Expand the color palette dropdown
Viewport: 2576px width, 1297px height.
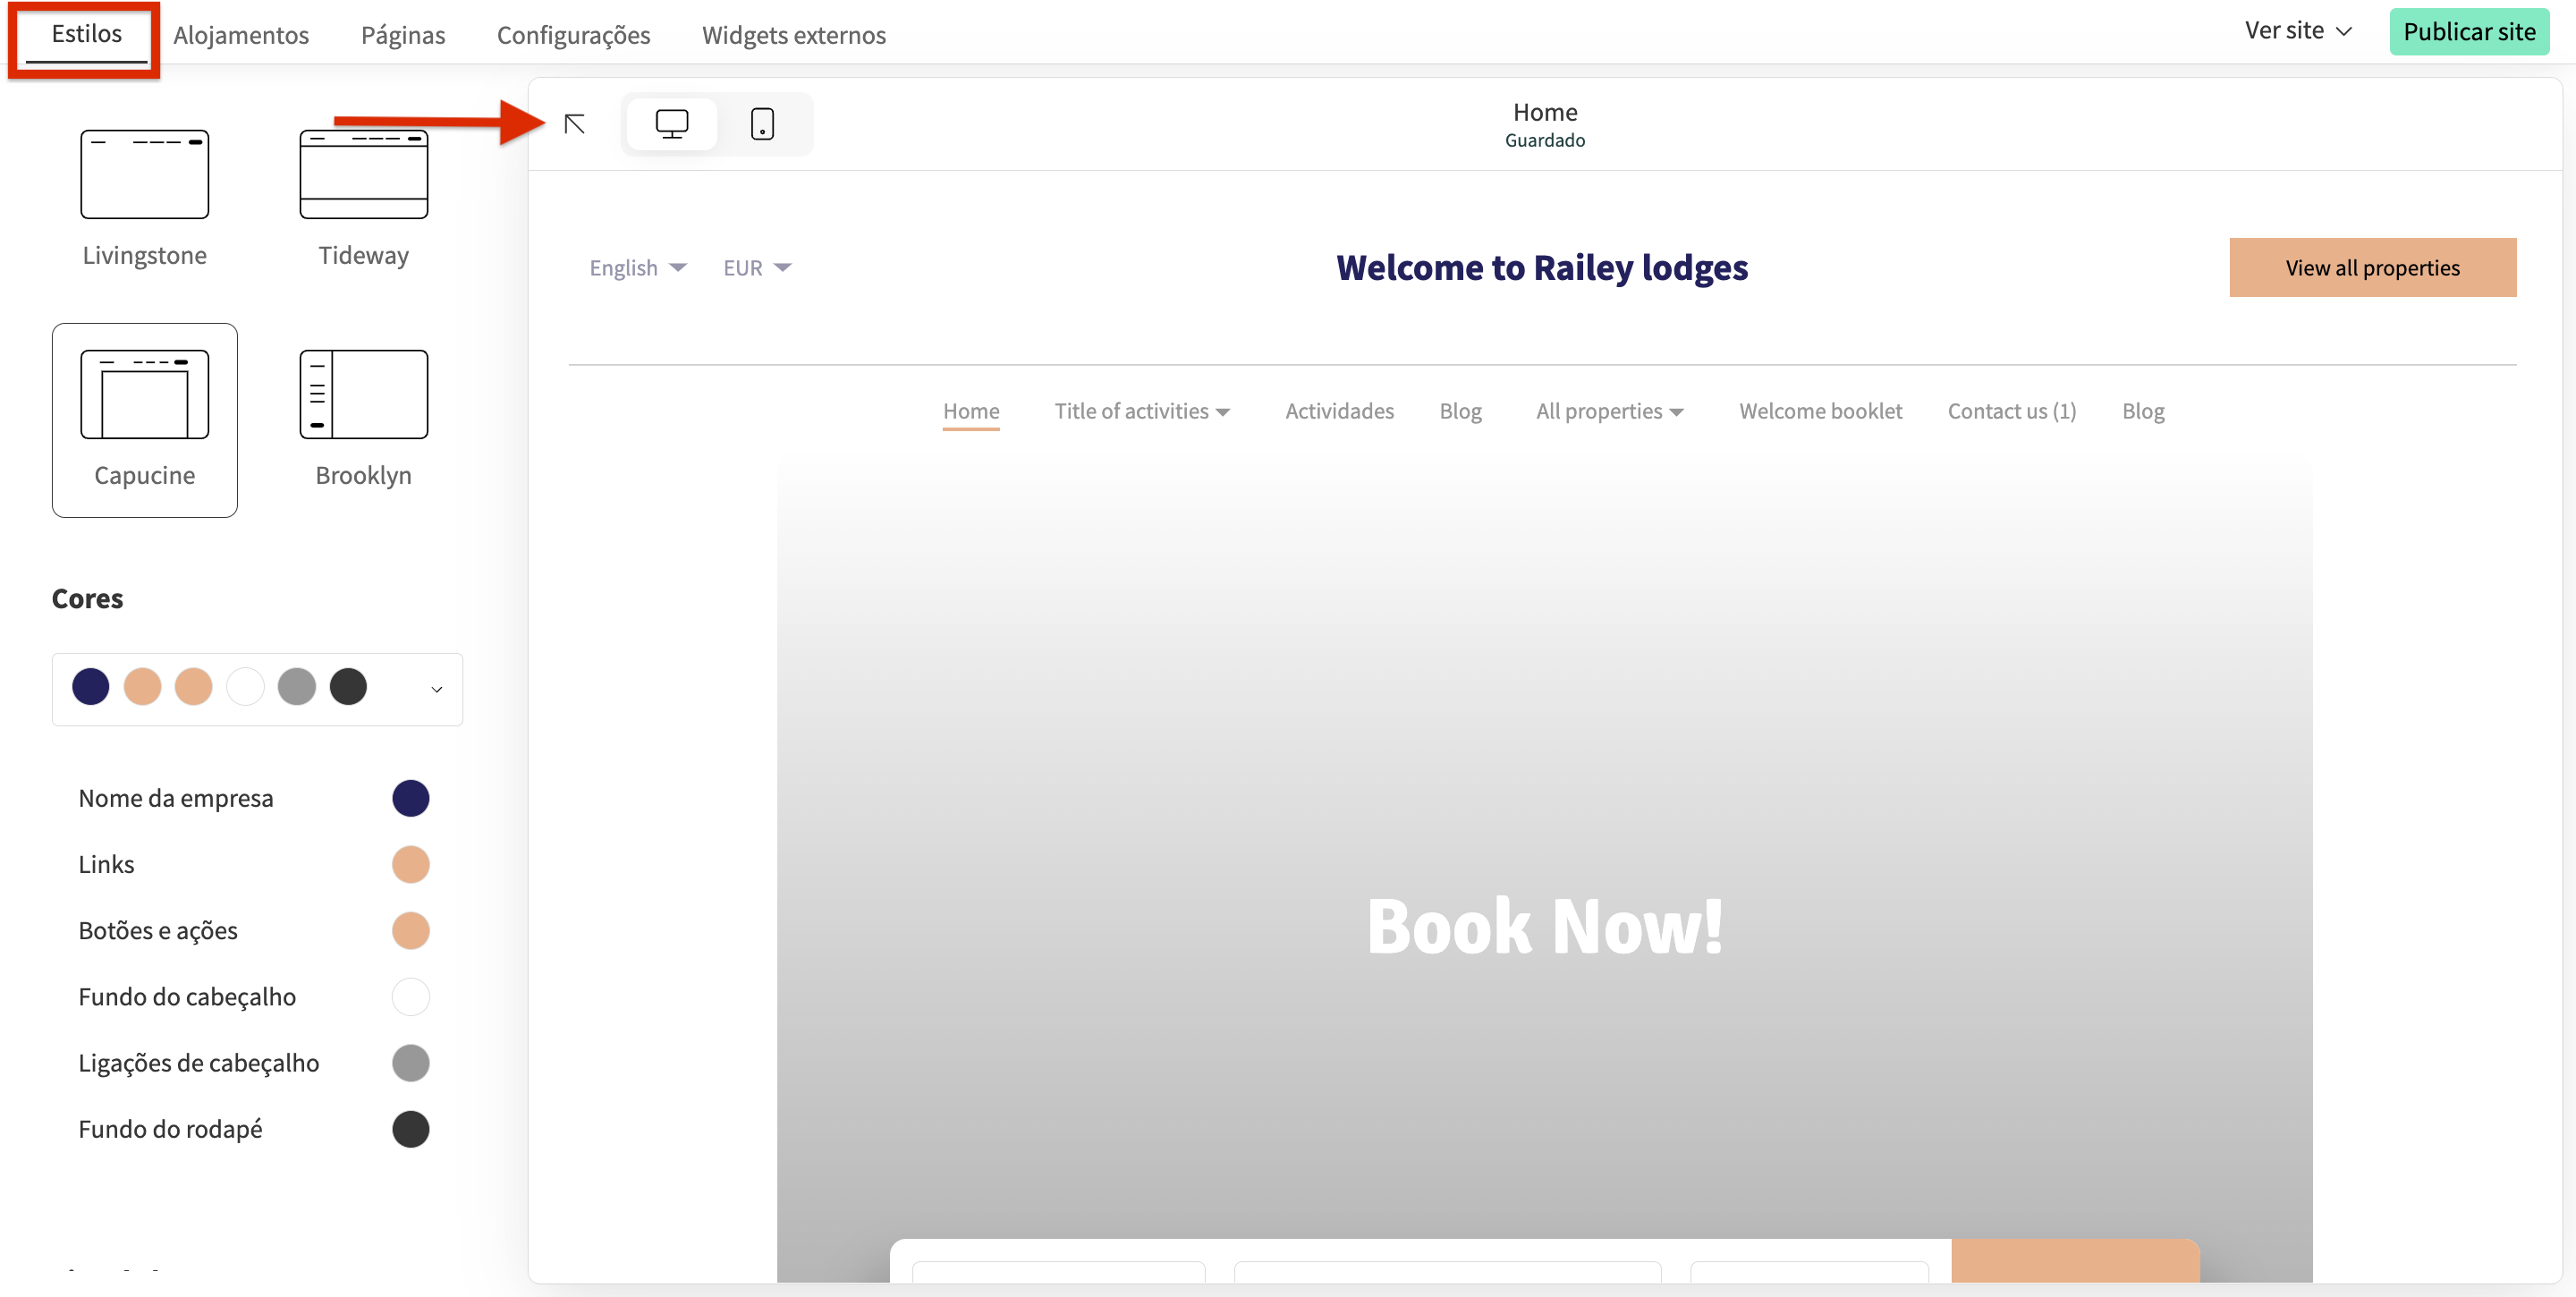coord(436,689)
